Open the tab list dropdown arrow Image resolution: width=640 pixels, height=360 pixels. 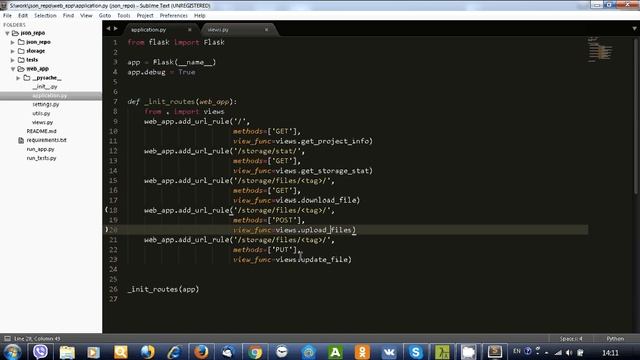(x=634, y=29)
